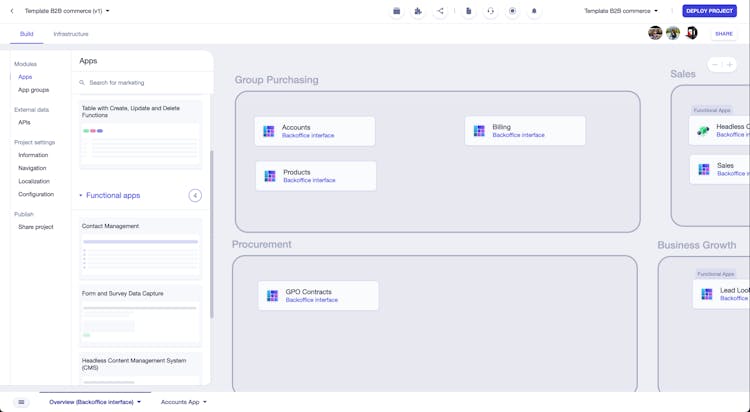Click the share-nodes icon in toolbar
Screen dimensions: 750x412
pos(440,11)
